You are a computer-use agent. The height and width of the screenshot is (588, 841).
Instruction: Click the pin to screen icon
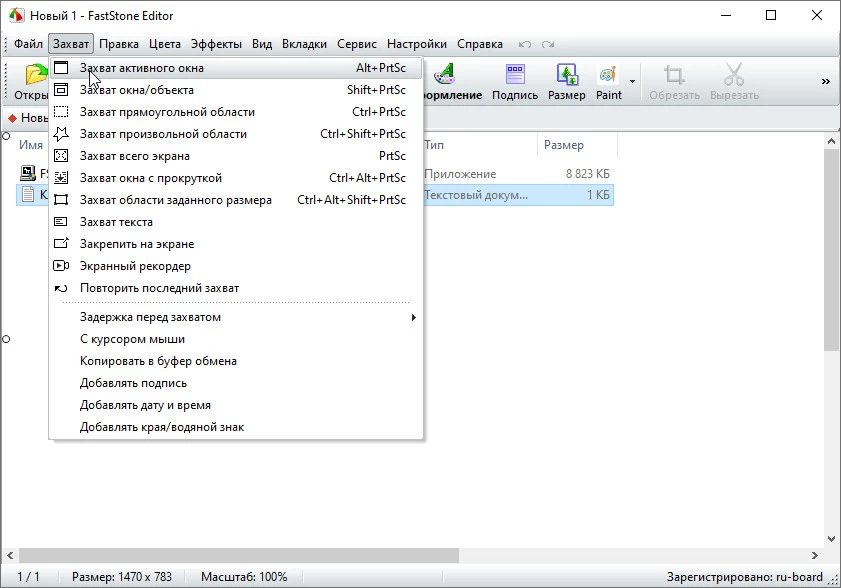pos(61,244)
